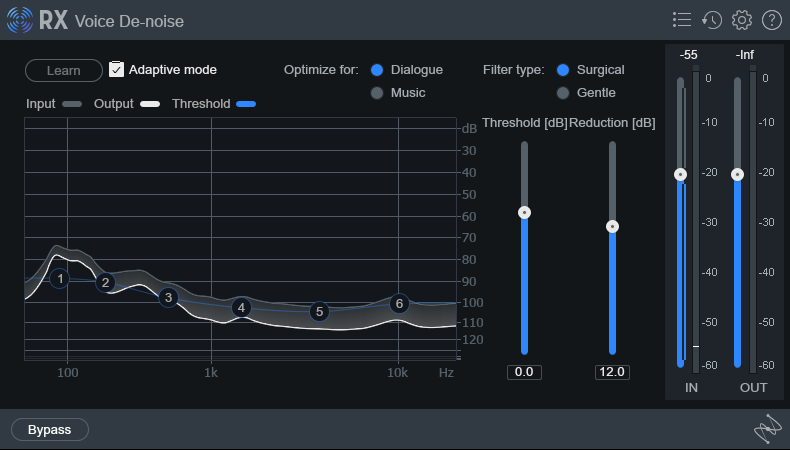This screenshot has height=450, width=790.
Task: Click the Output legend swatch
Action: 150,104
